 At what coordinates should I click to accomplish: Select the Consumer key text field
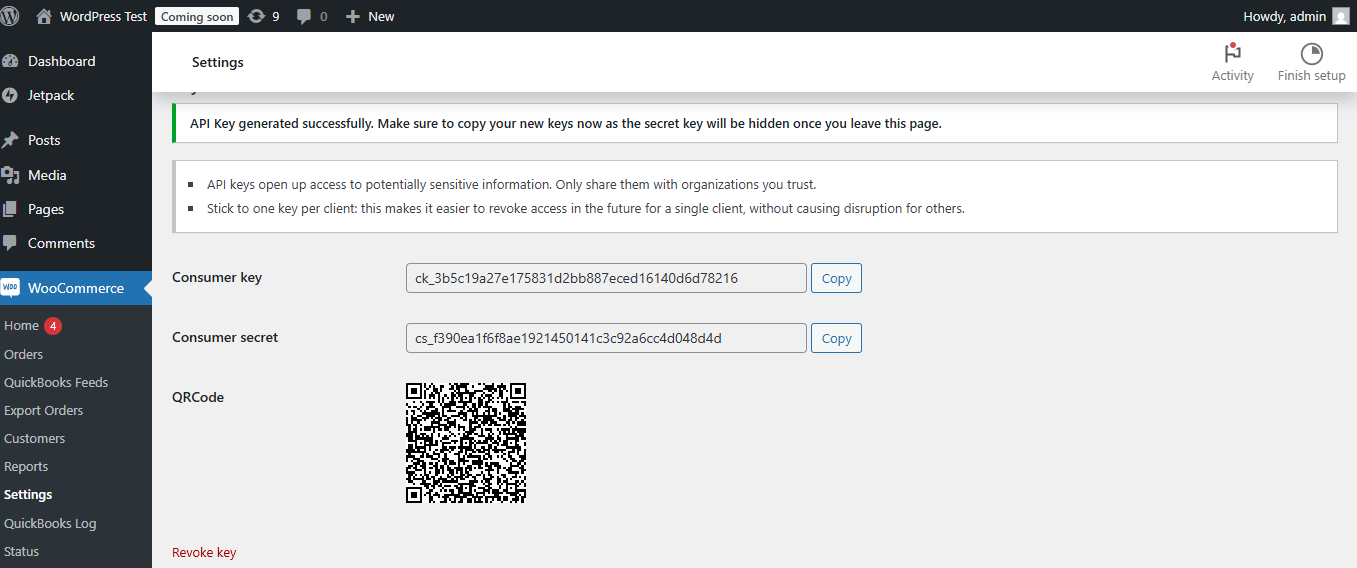click(605, 278)
